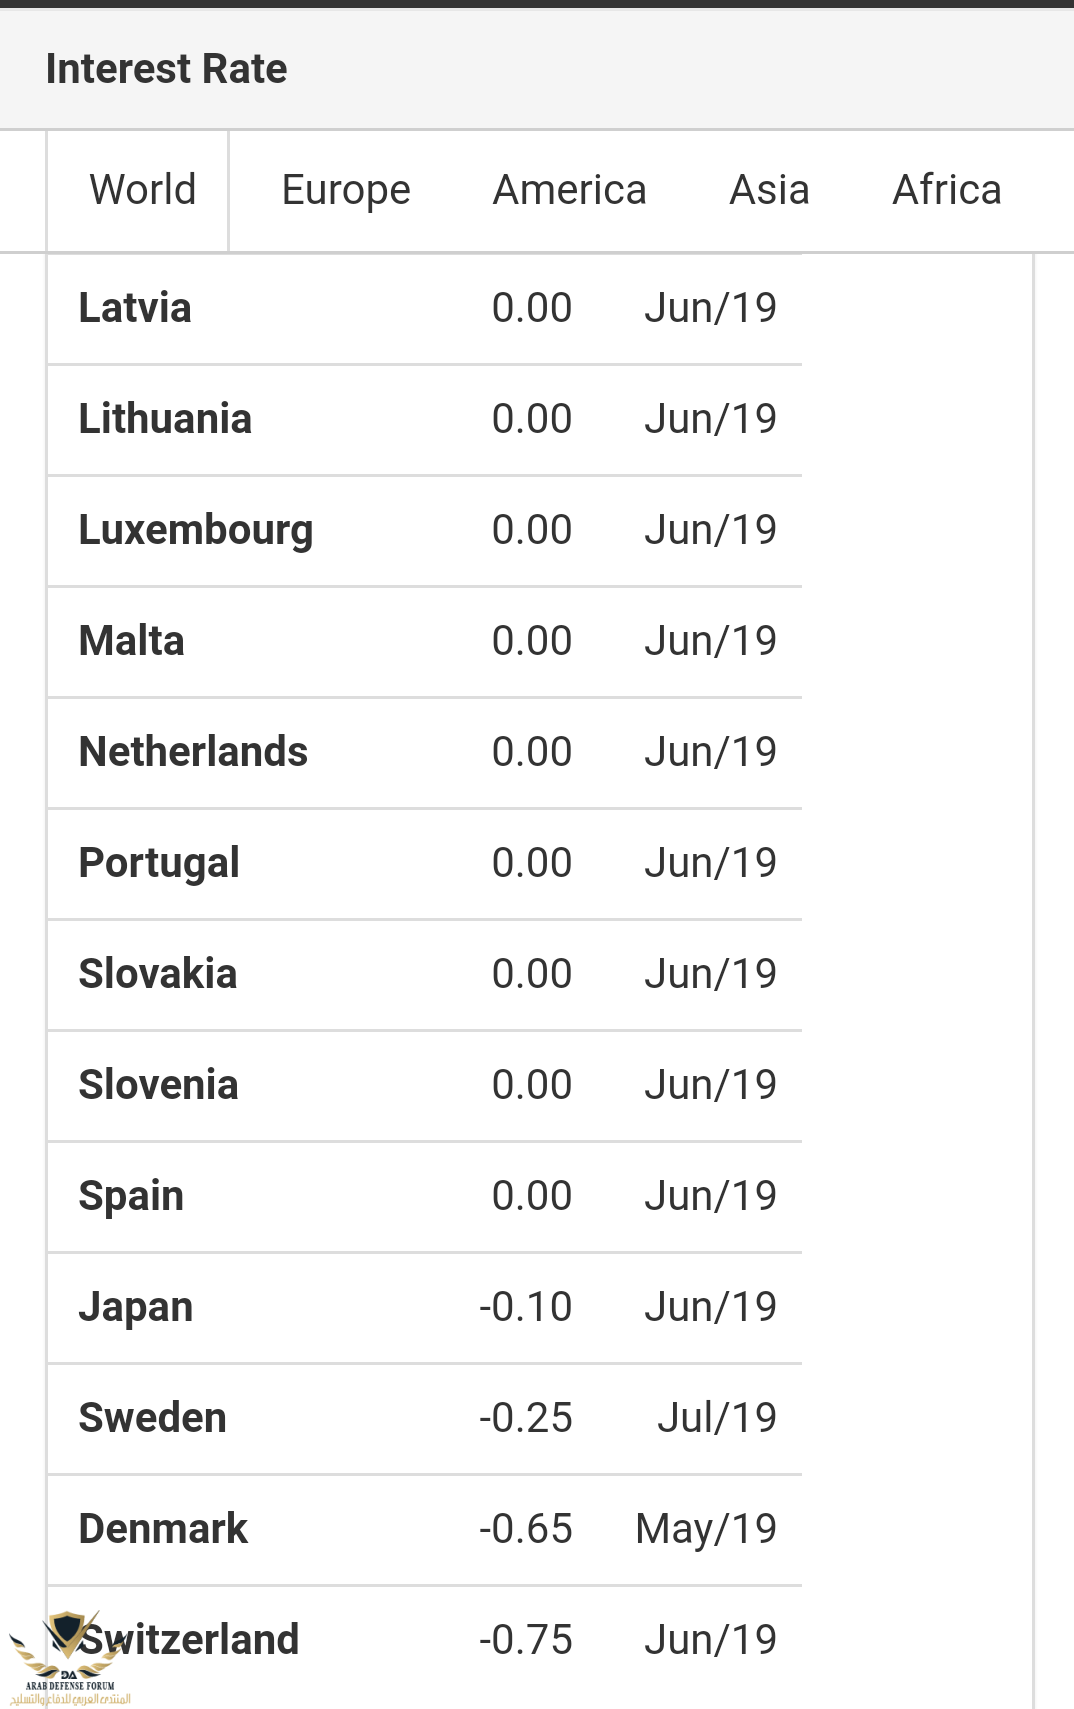
Task: Show the Asia tab
Action: point(769,190)
